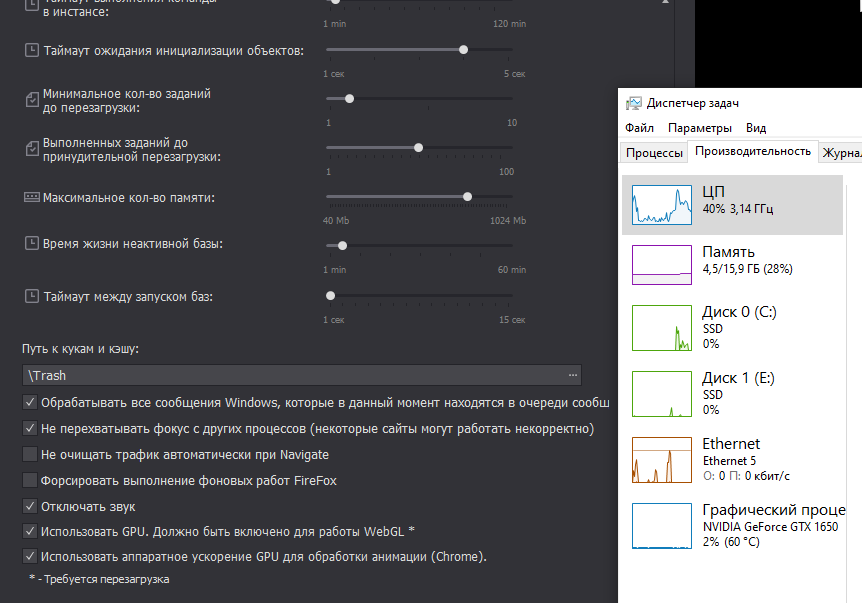The image size is (862, 603).
Task: Click timeout between base launches slider handle
Action: click(330, 296)
